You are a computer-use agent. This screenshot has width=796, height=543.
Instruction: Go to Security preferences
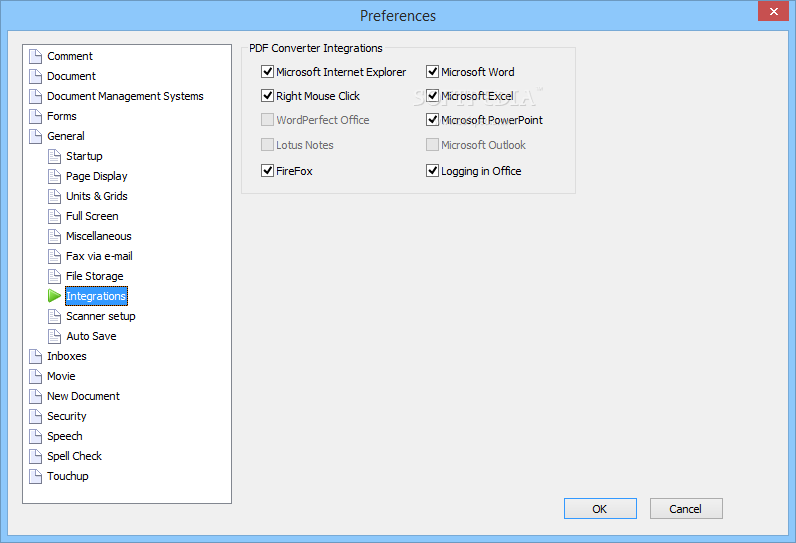(x=67, y=417)
